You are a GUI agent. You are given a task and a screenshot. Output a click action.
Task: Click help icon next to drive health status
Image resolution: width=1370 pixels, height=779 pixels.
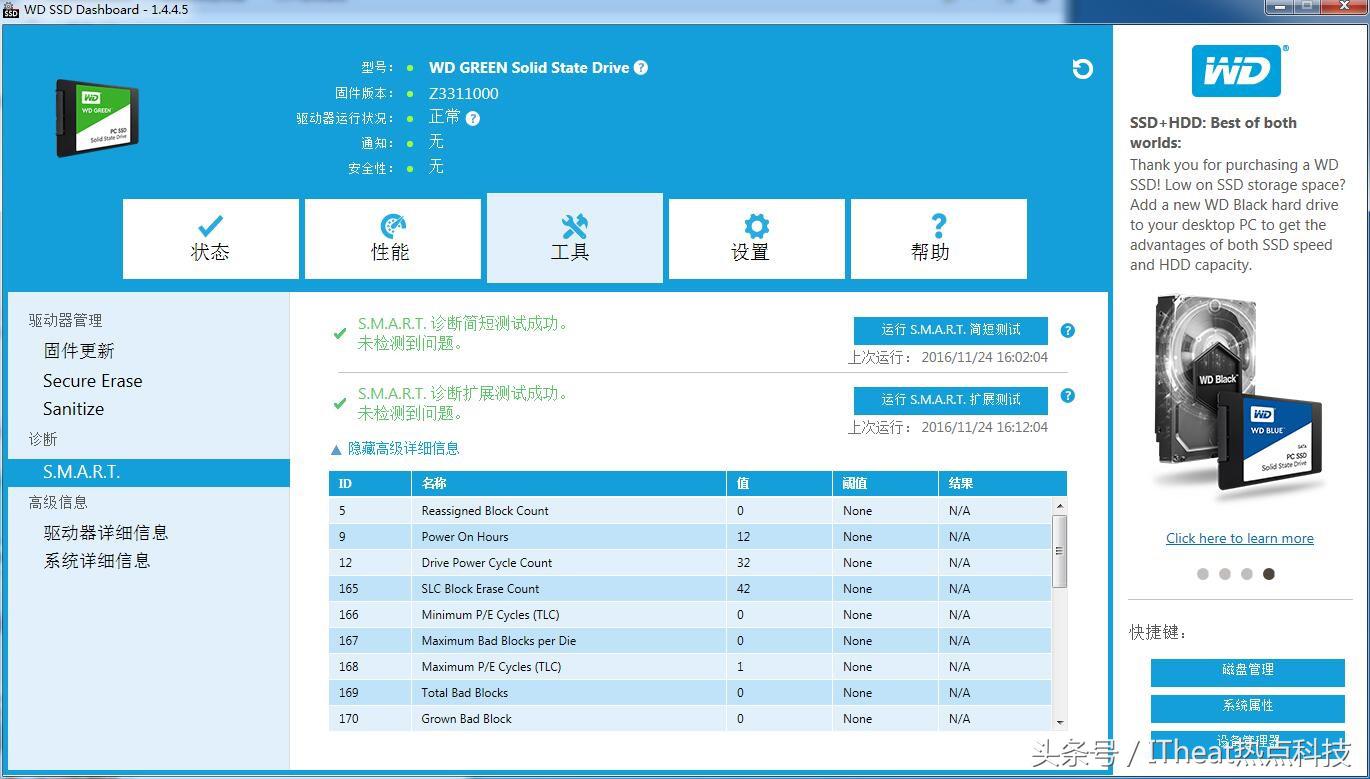click(x=471, y=117)
